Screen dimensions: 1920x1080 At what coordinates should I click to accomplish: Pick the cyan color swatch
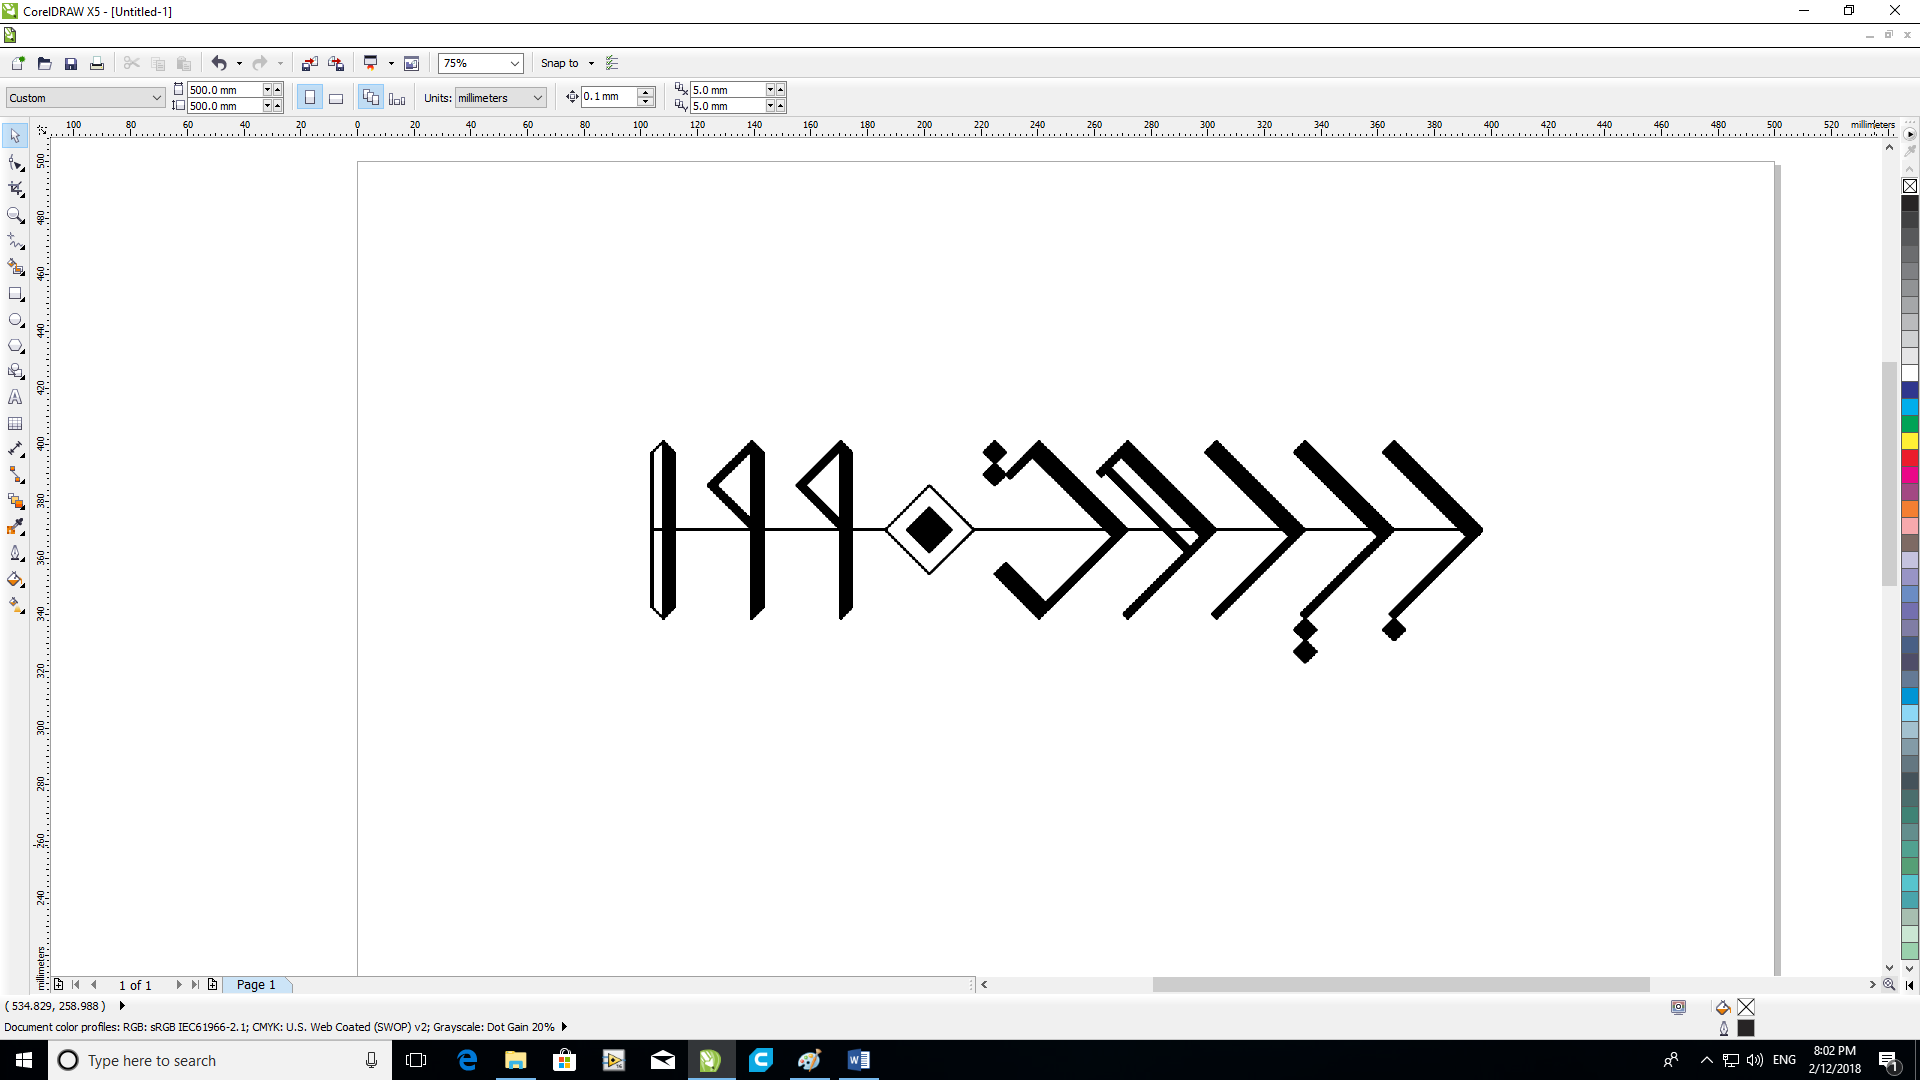click(x=1910, y=406)
